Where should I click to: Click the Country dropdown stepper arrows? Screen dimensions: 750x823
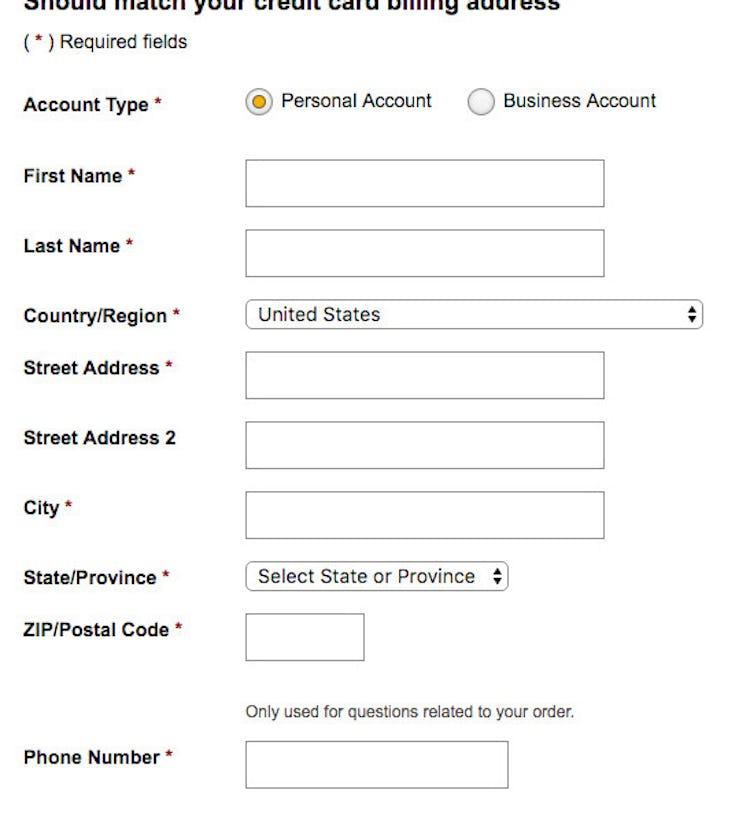click(690, 314)
